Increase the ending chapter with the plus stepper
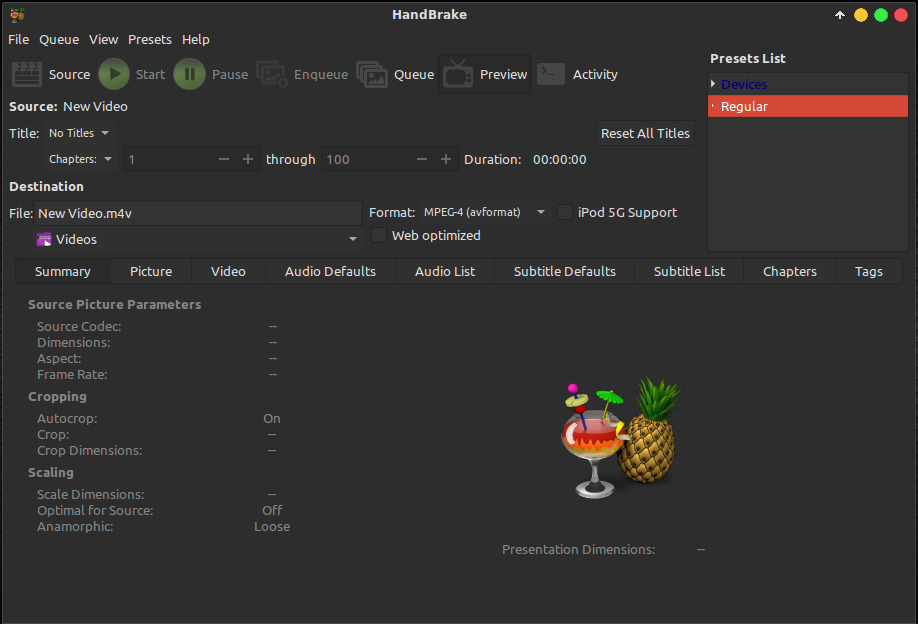The height and width of the screenshot is (624, 918). [446, 158]
